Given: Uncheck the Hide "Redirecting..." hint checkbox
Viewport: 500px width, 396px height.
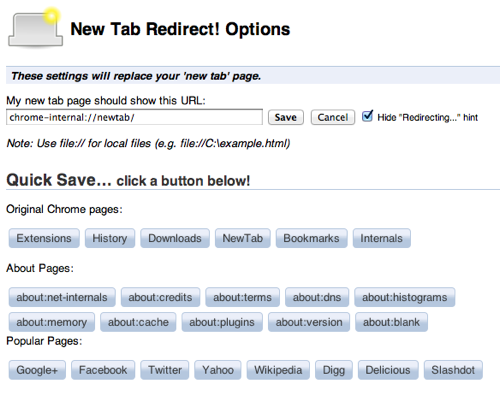Looking at the screenshot, I should click(x=367, y=116).
